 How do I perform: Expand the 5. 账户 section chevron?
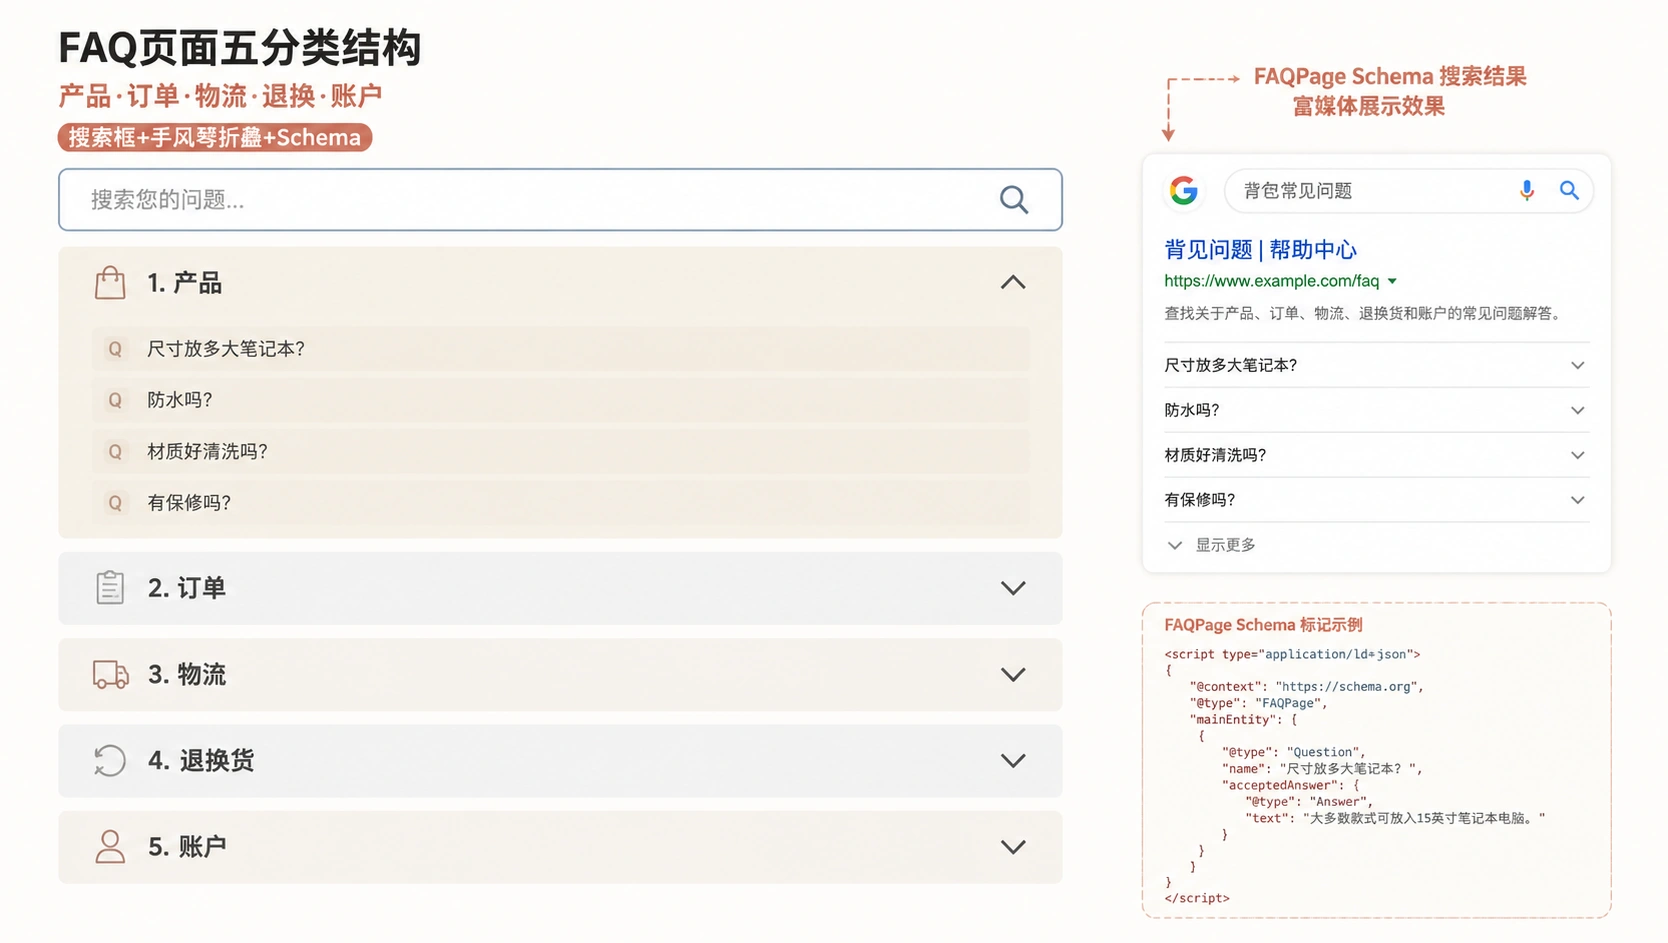pos(1013,847)
